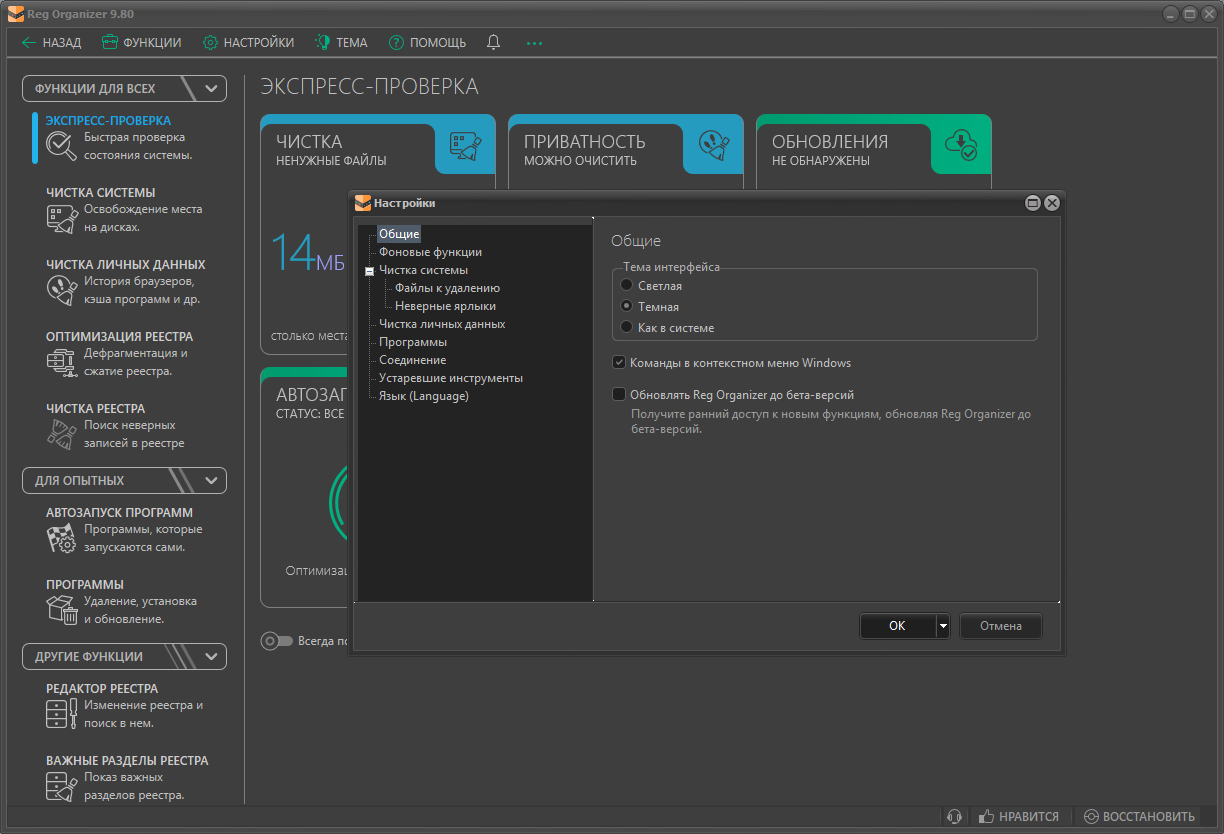1224x834 pixels.
Task: Maximize the Настройки dialog
Action: [1033, 203]
